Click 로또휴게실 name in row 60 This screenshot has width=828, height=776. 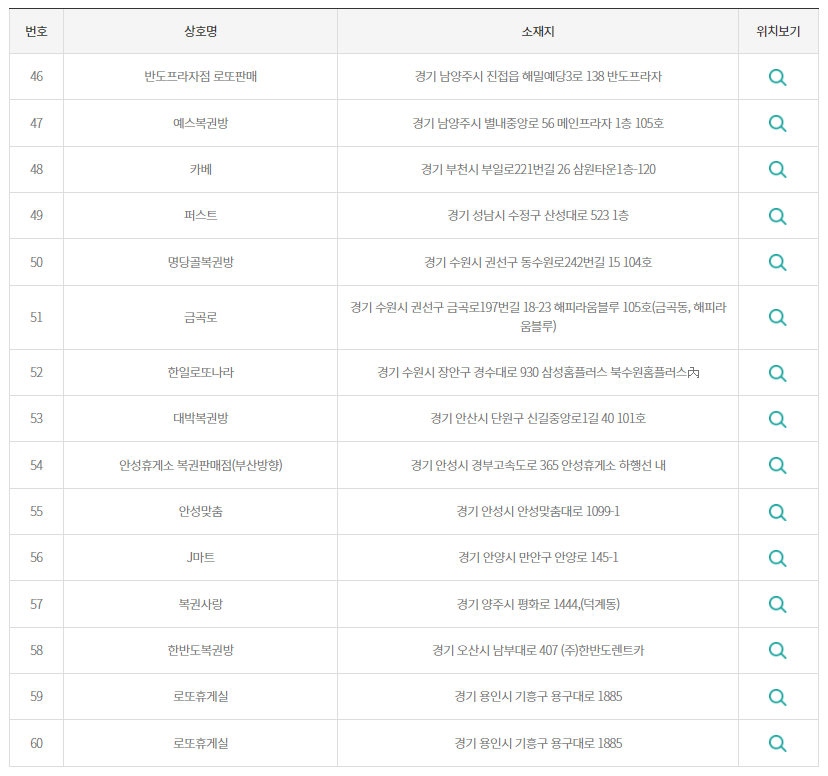(201, 743)
